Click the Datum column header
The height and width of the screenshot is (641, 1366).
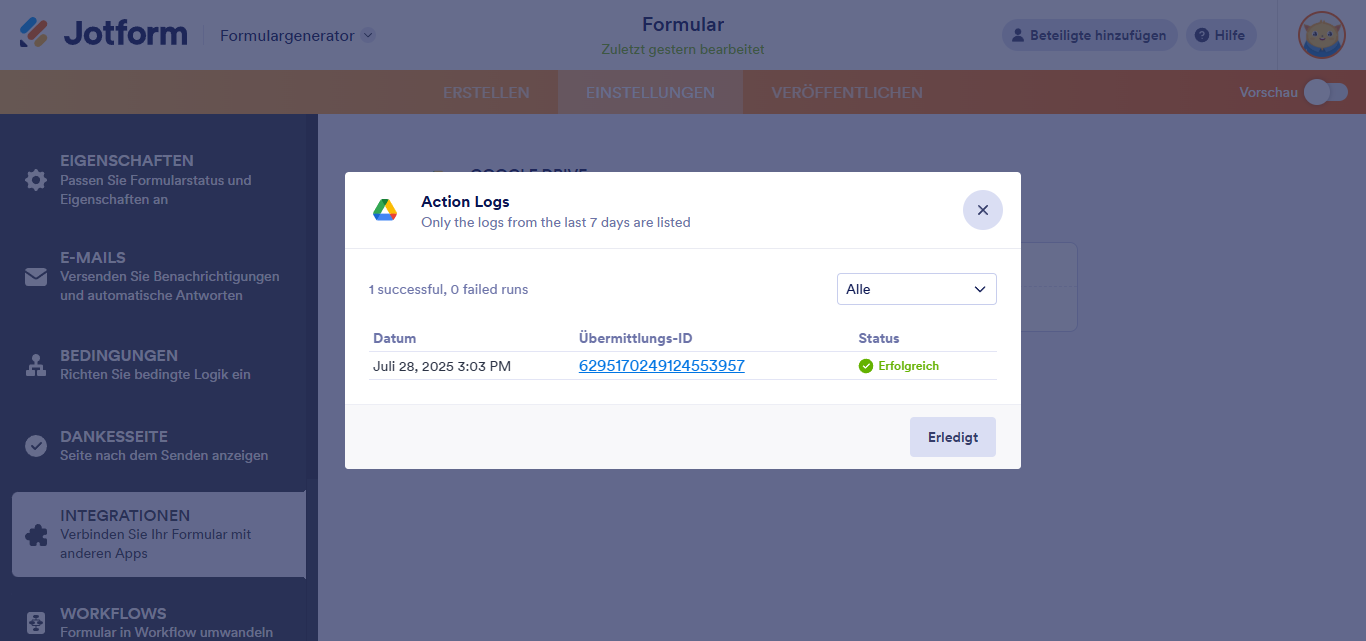click(x=395, y=338)
